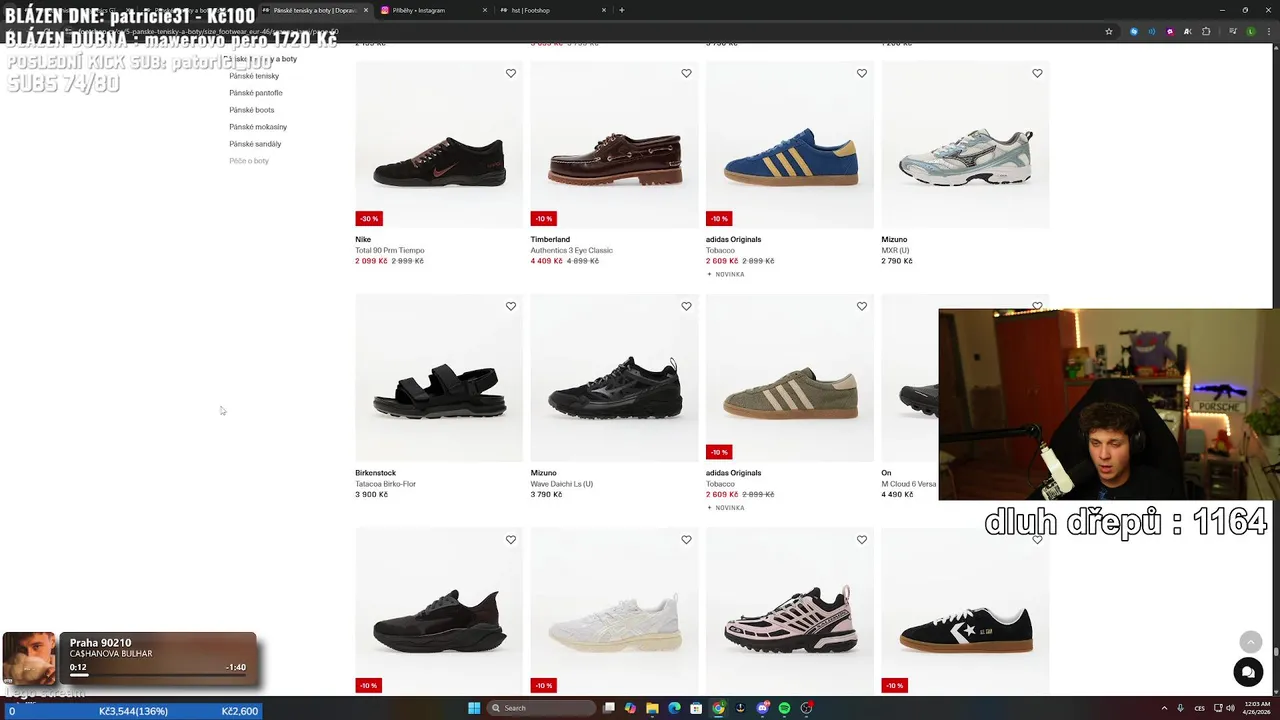Select the Pánské tenisky a boty browser tab
Viewport: 1280px width, 720px height.
click(x=315, y=10)
